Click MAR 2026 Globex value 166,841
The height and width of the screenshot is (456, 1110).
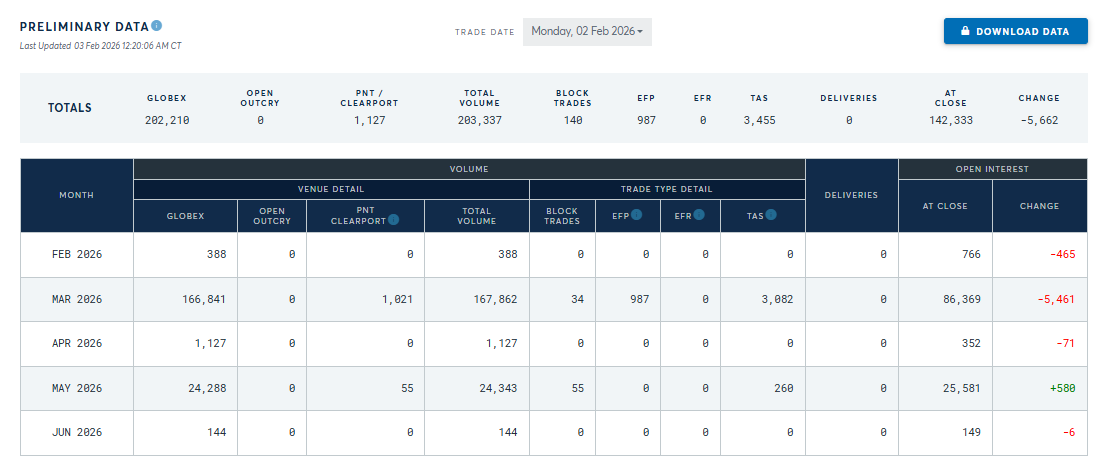click(x=204, y=300)
